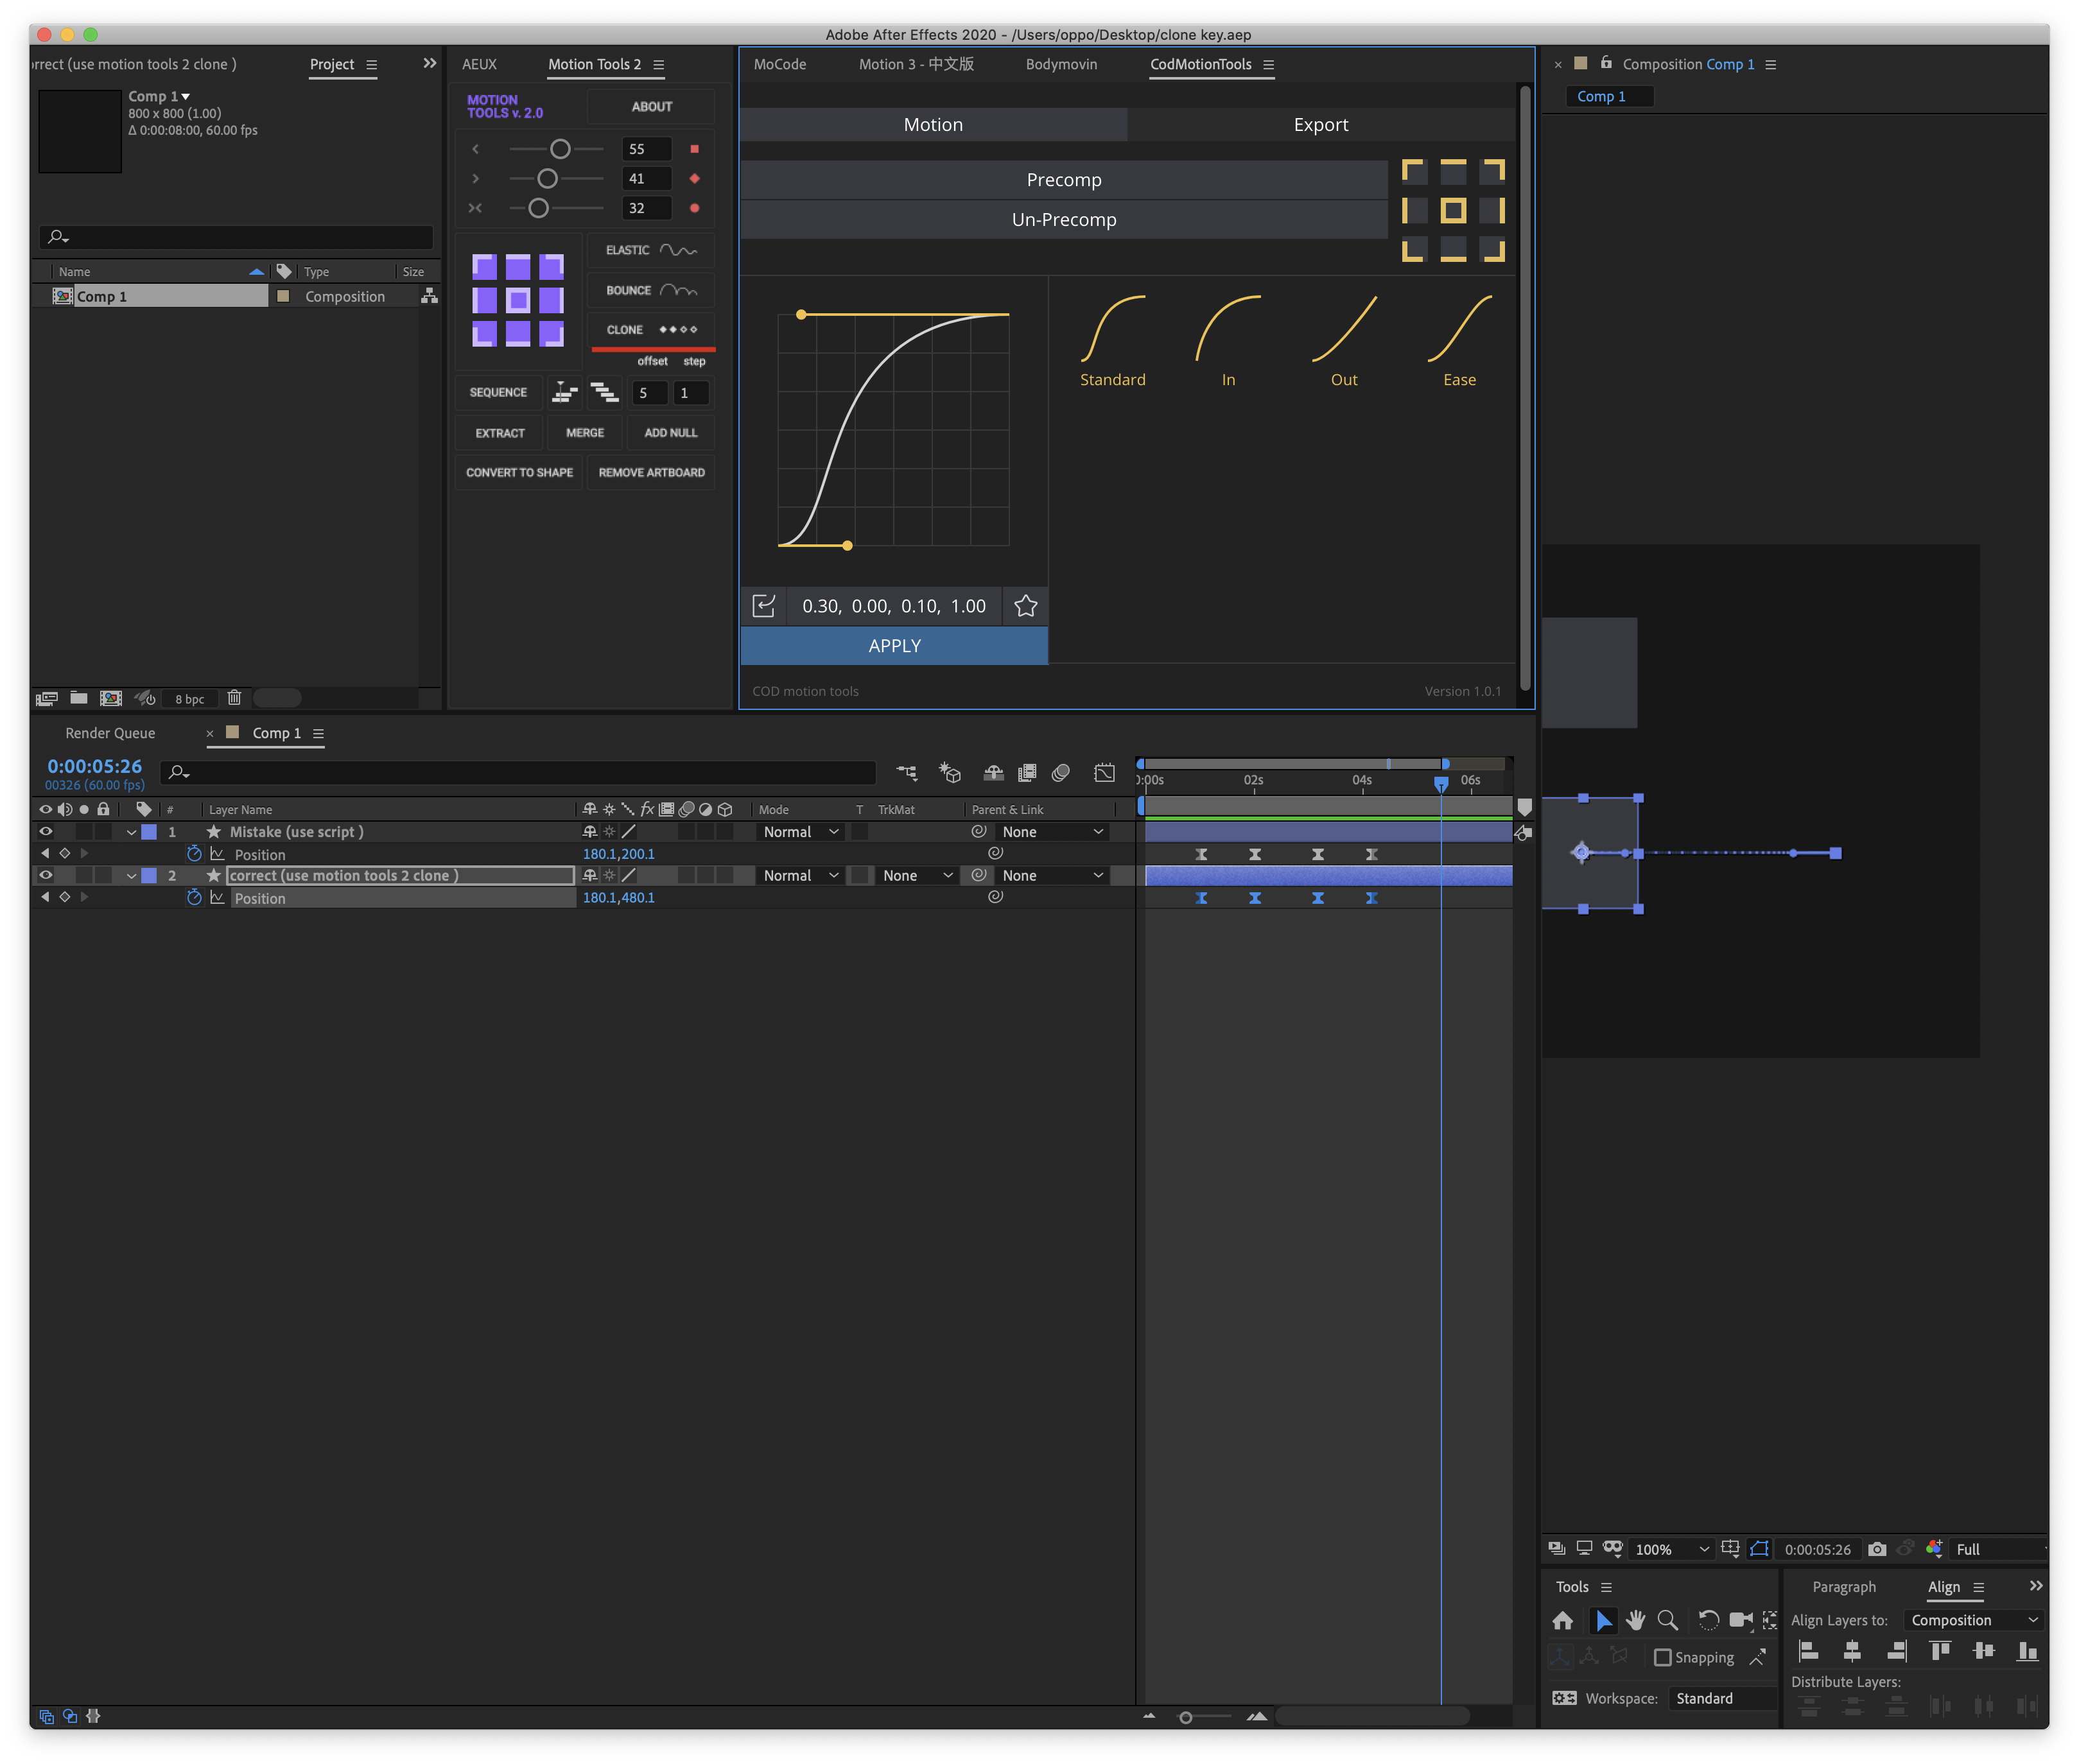2079x1764 pixels.
Task: Create new composition icon in Project panel
Action: pyautogui.click(x=111, y=698)
